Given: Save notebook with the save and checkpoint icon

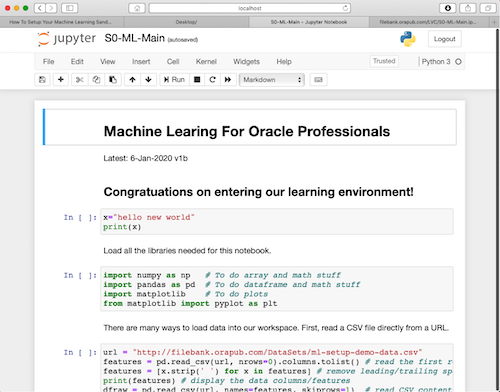Looking at the screenshot, I should pos(42,80).
